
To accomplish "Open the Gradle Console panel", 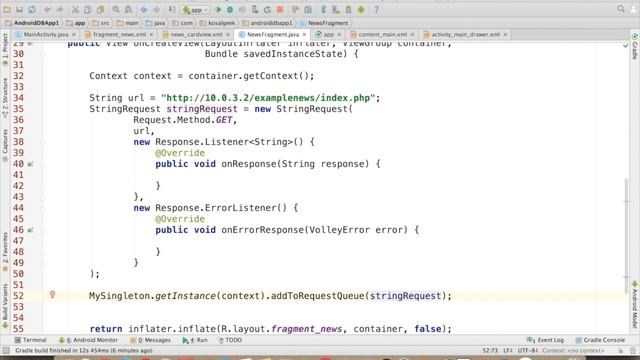I will click(600, 340).
